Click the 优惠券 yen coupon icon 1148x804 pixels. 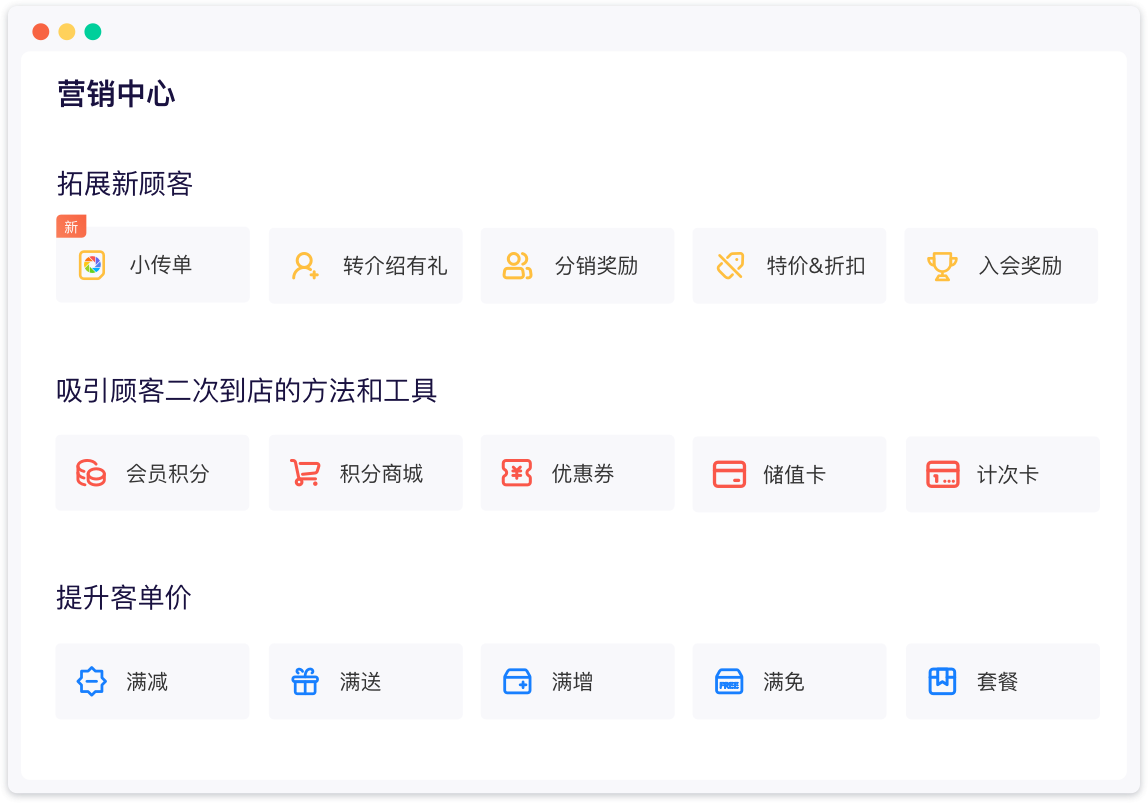[516, 473]
